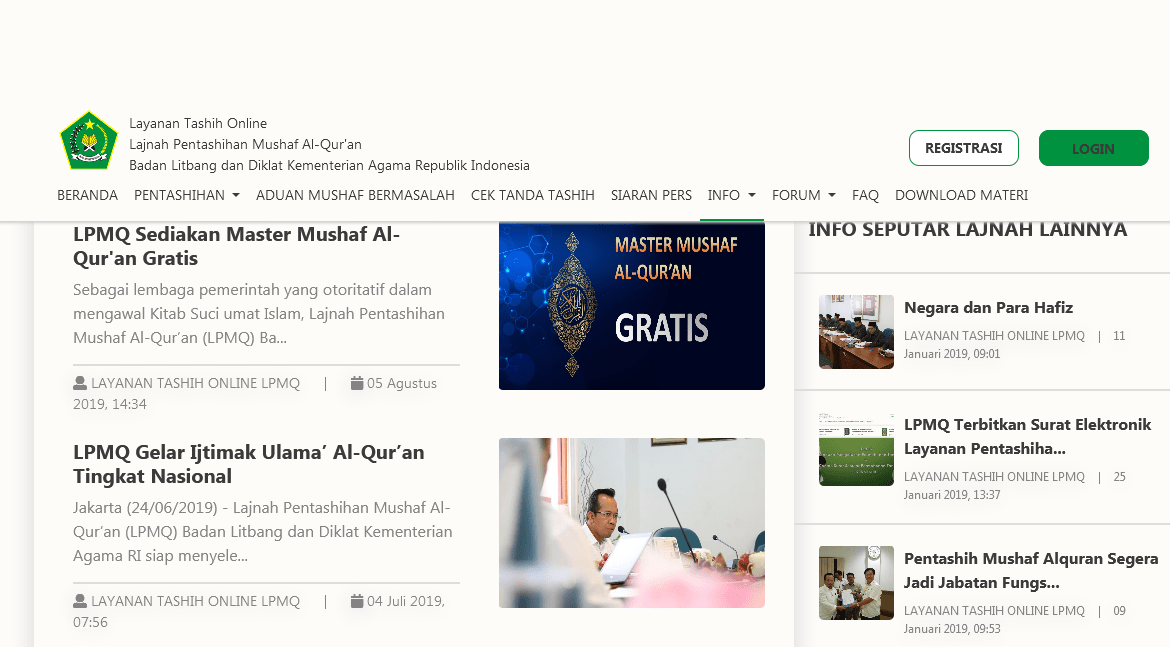Click the calendar icon beside 04 Juli 2019
1170x647 pixels.
(357, 601)
